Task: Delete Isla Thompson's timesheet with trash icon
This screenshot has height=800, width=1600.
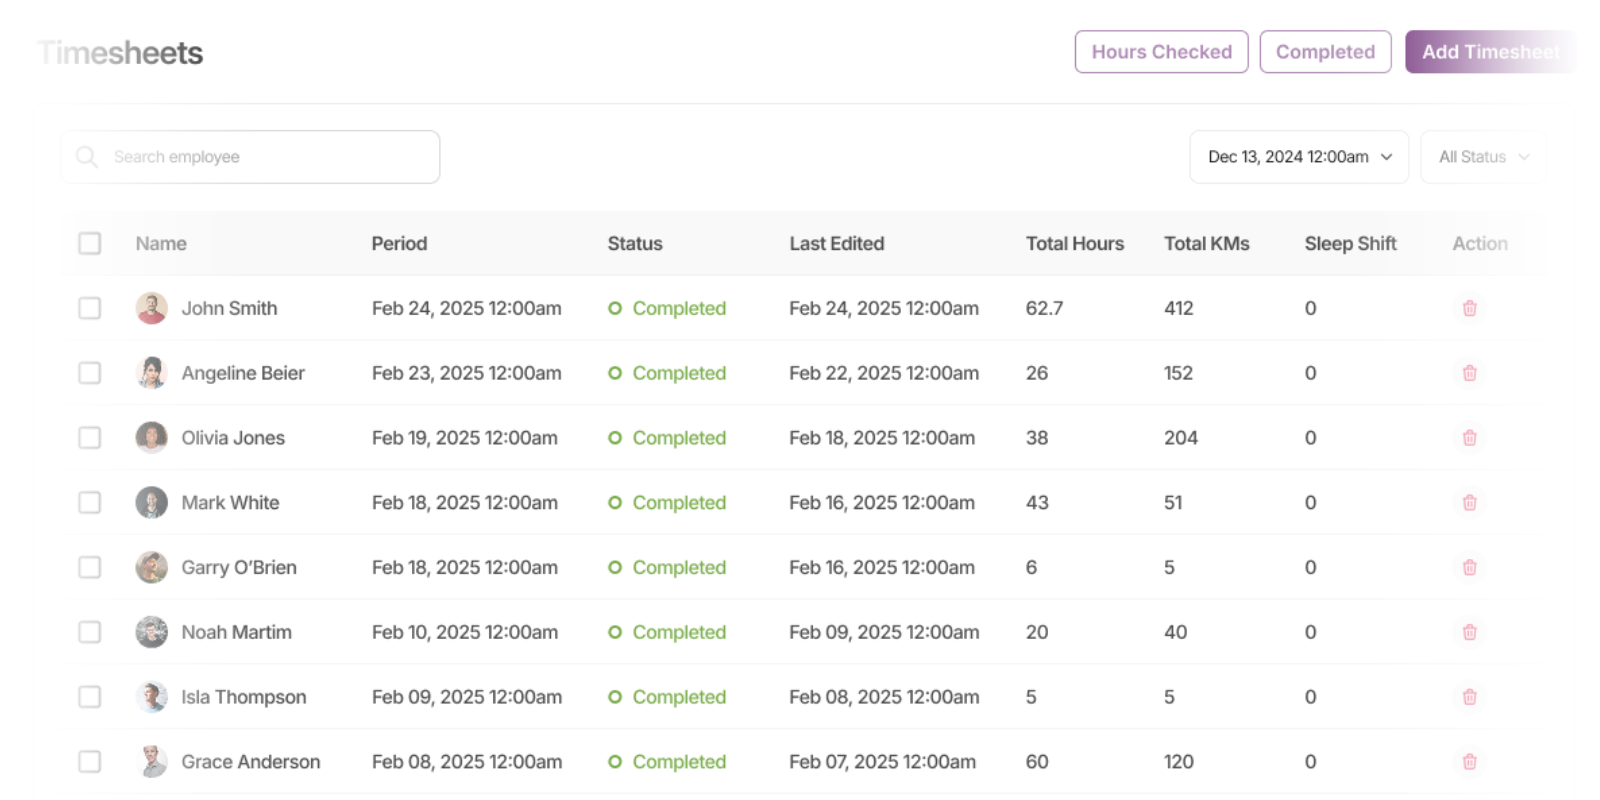Action: pos(1469,697)
